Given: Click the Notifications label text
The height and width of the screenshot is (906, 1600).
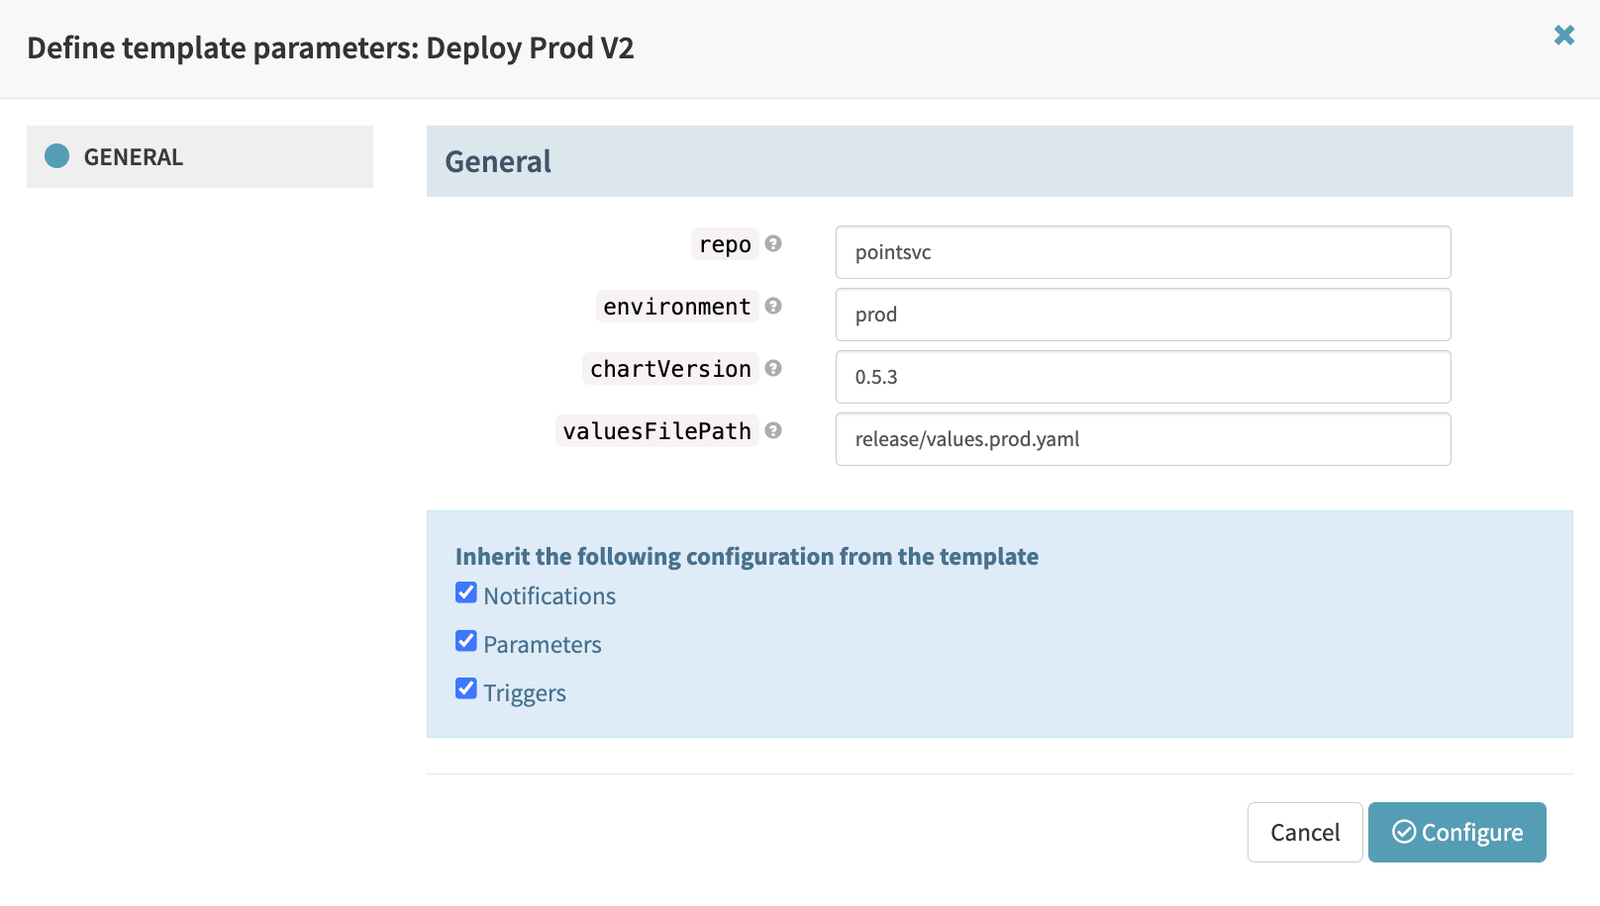Looking at the screenshot, I should 549,596.
